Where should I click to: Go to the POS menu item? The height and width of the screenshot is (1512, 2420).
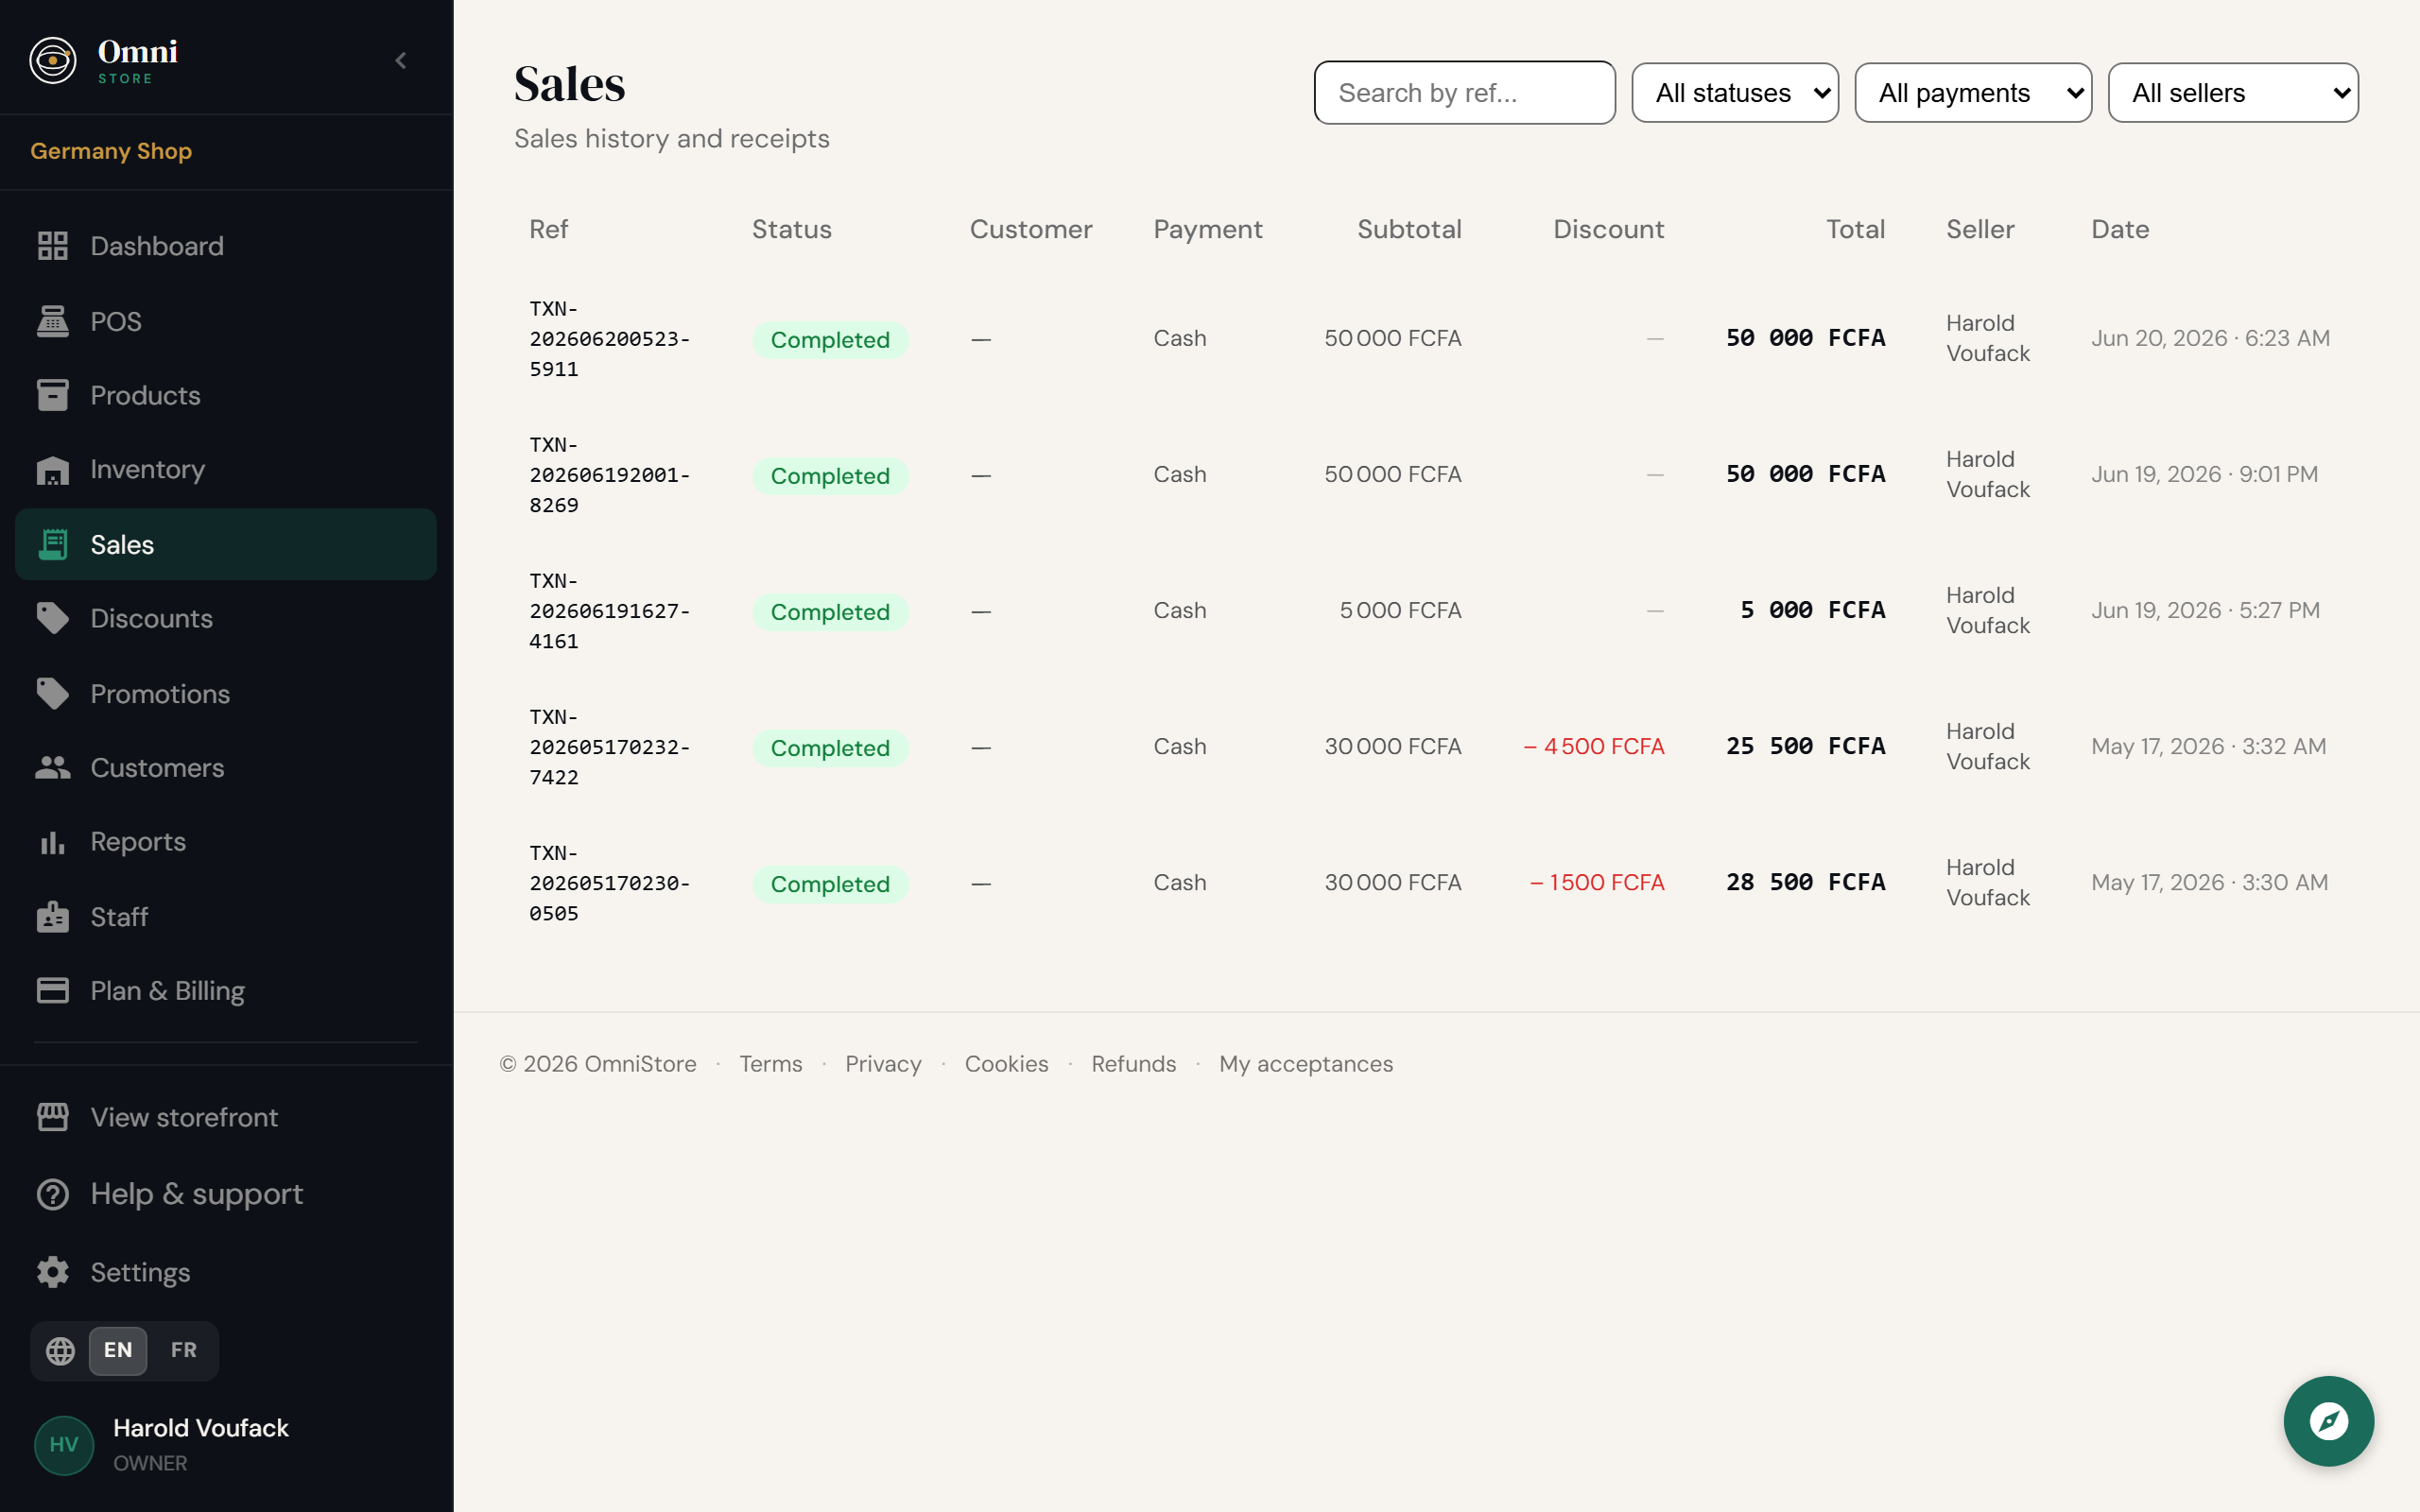(x=226, y=321)
